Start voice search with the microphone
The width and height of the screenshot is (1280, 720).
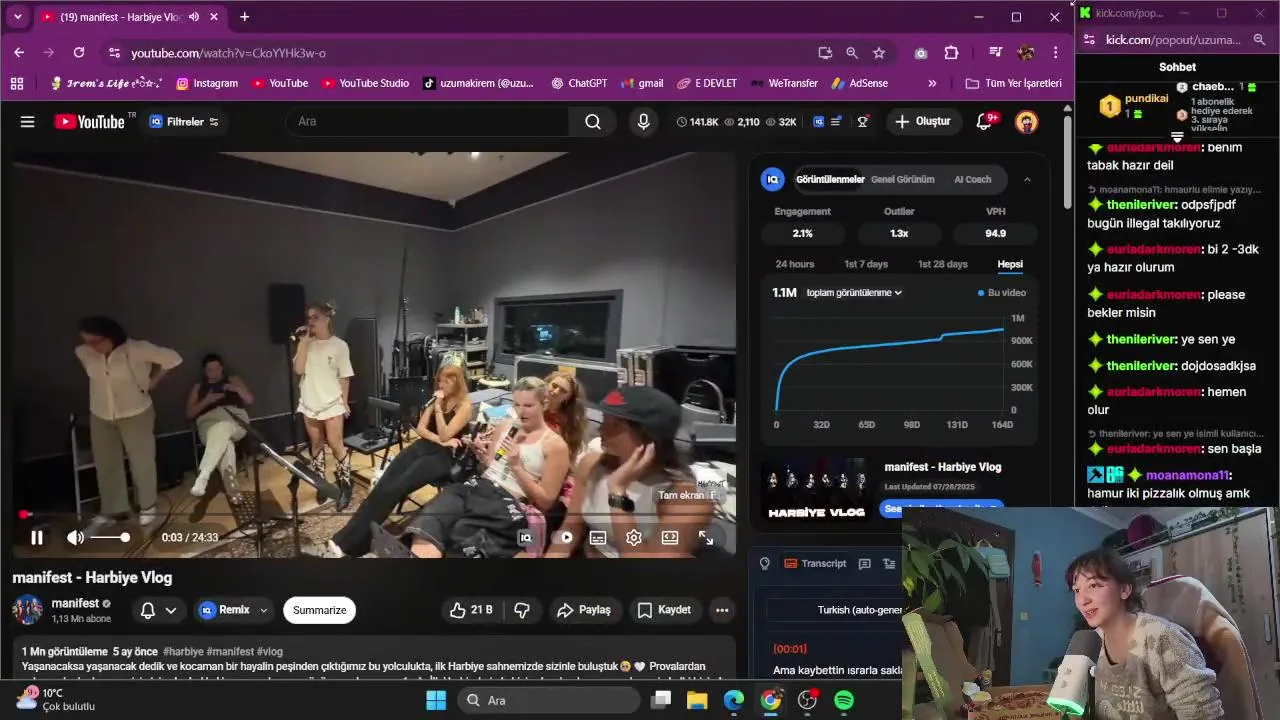[643, 122]
